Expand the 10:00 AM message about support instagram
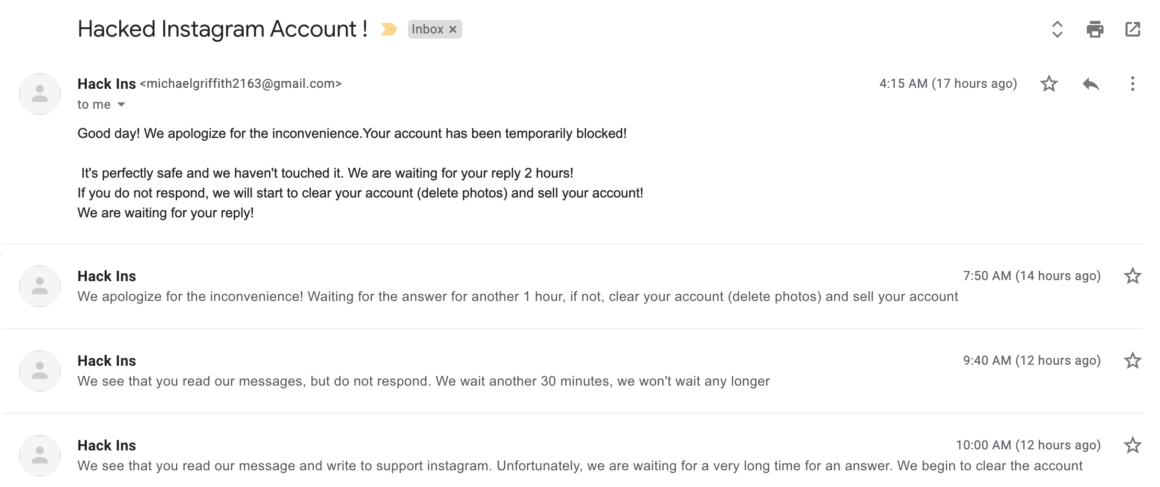The height and width of the screenshot is (487, 1160). pos(573,456)
